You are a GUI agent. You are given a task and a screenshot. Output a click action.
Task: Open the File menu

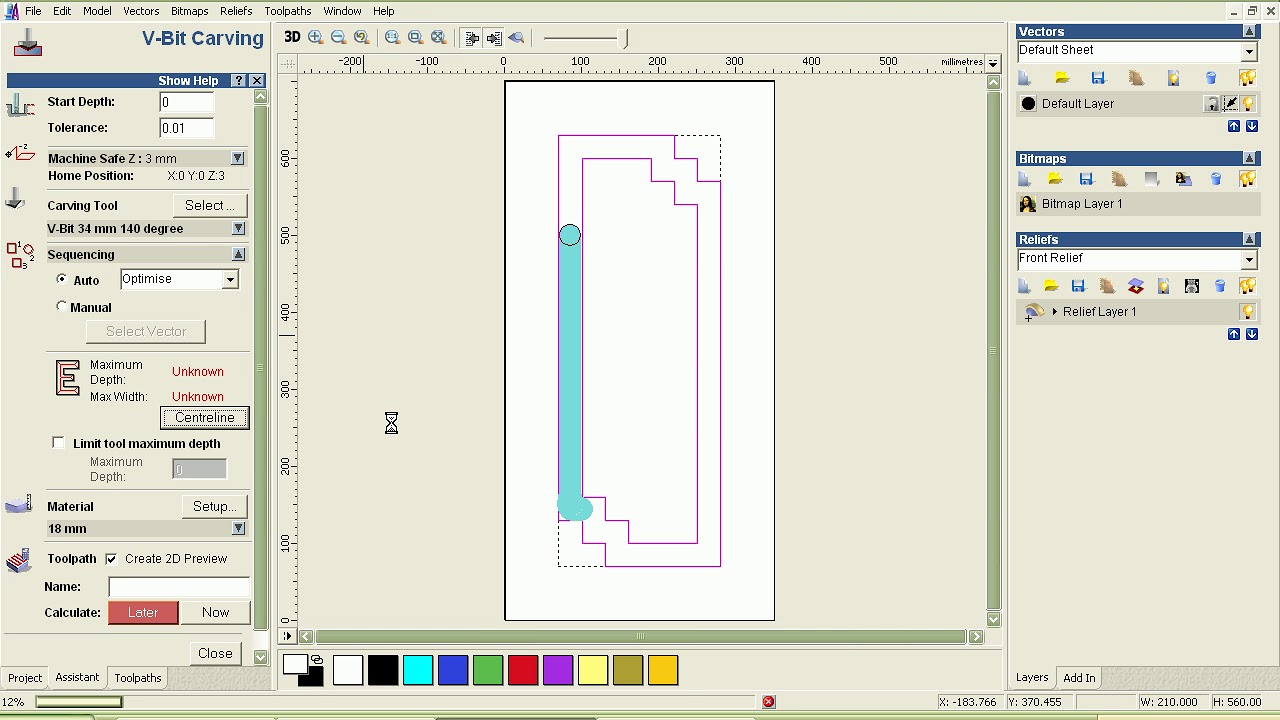tap(33, 11)
